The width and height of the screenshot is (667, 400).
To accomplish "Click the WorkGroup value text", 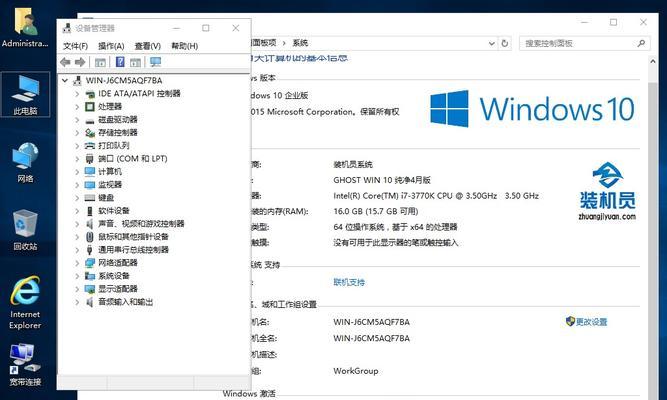I will pos(356,371).
